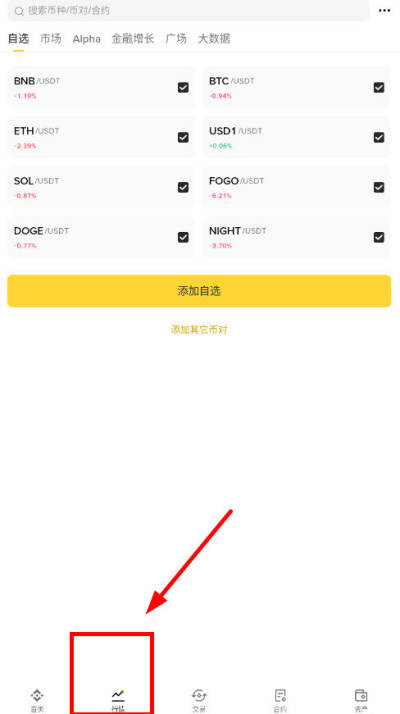Open the futures contract icon in bottom bar
This screenshot has width=400, height=714.
(280, 695)
